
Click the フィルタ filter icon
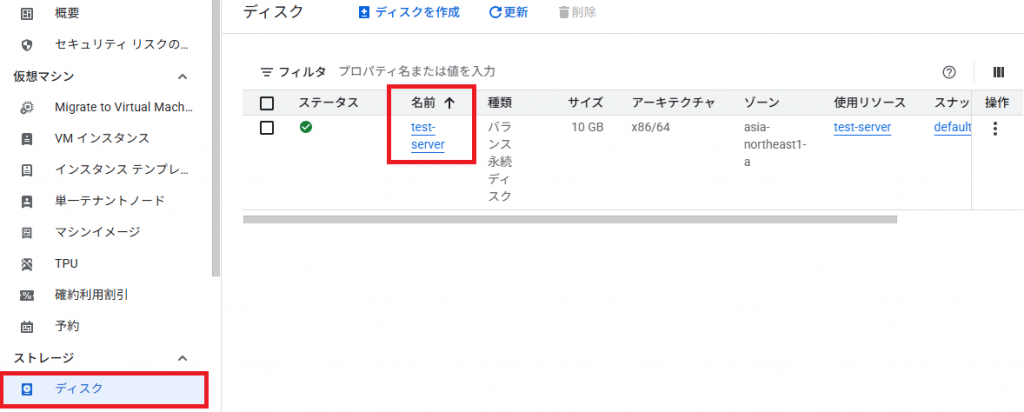tap(266, 72)
